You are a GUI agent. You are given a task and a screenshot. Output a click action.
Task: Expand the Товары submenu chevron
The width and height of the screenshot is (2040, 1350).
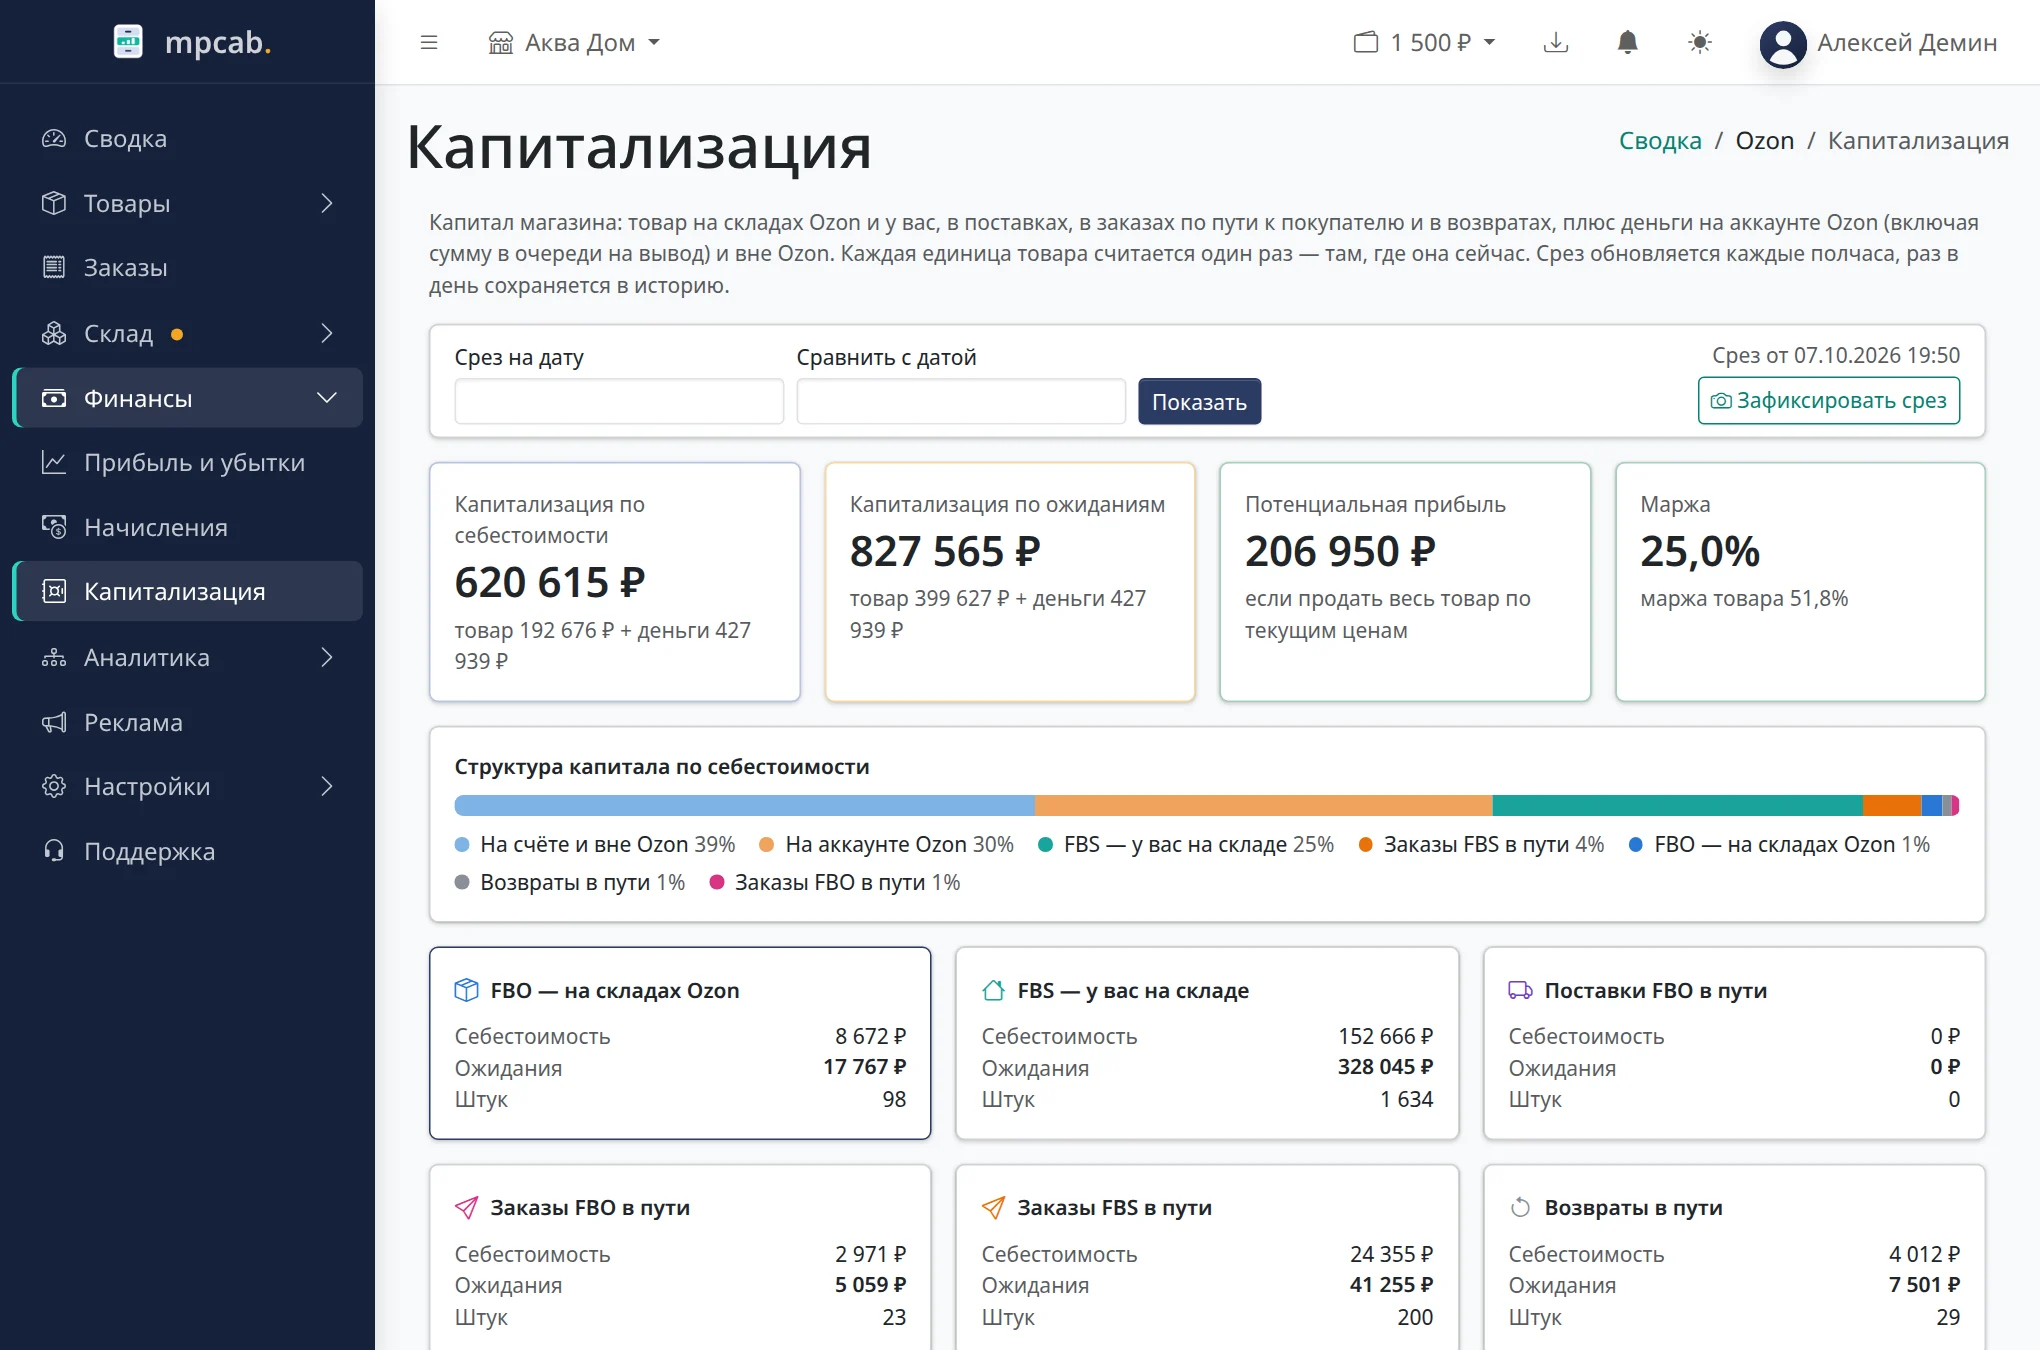(326, 203)
